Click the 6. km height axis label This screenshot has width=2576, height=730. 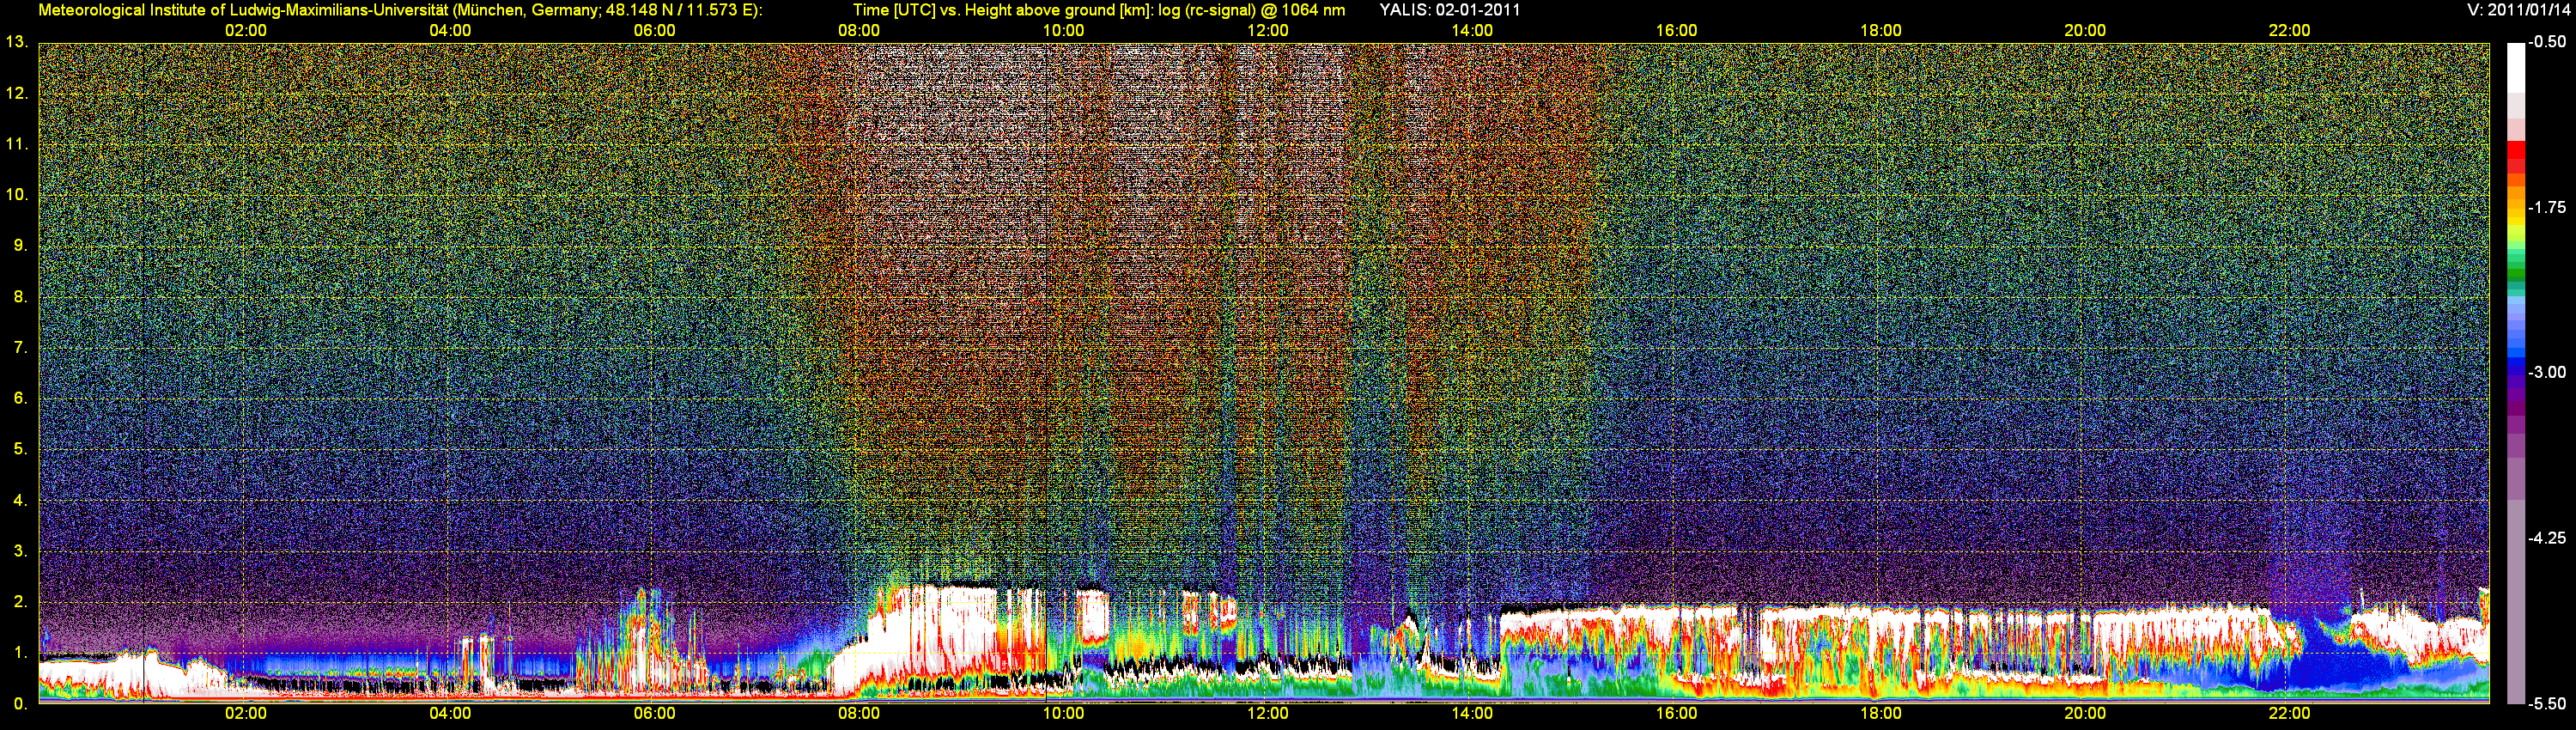pos(20,399)
